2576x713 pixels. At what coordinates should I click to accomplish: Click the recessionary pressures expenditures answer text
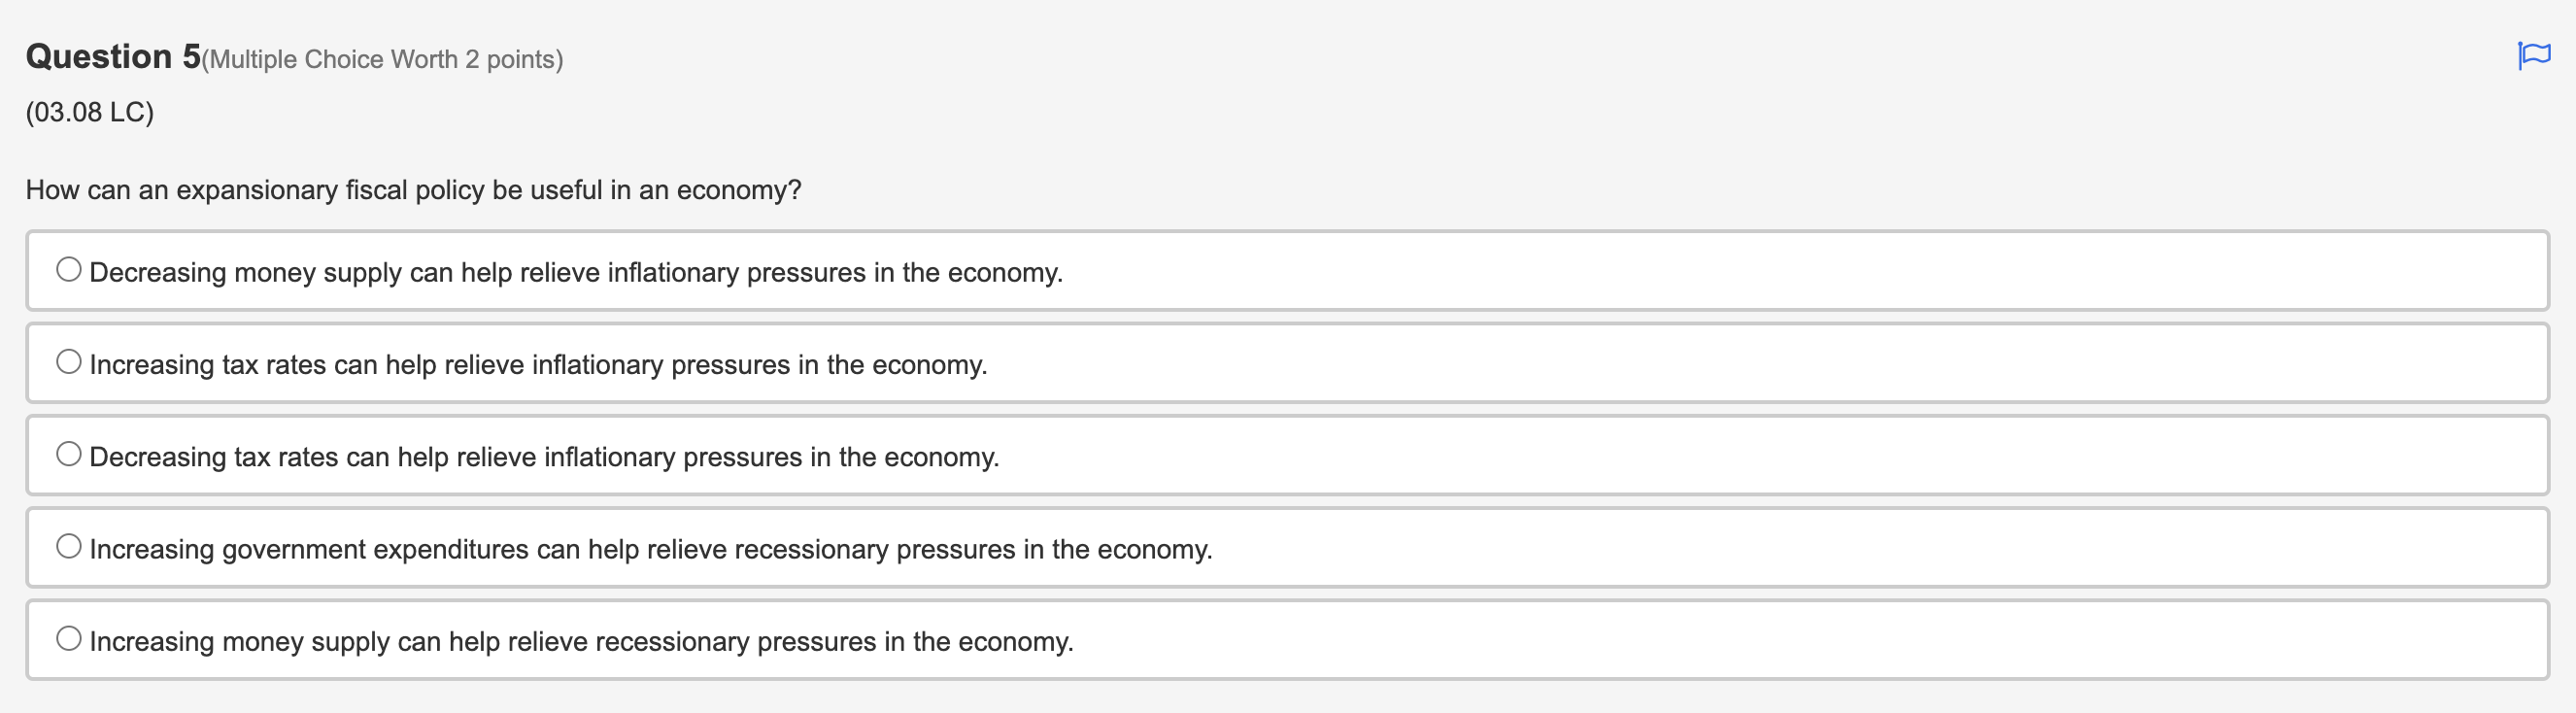tap(651, 547)
